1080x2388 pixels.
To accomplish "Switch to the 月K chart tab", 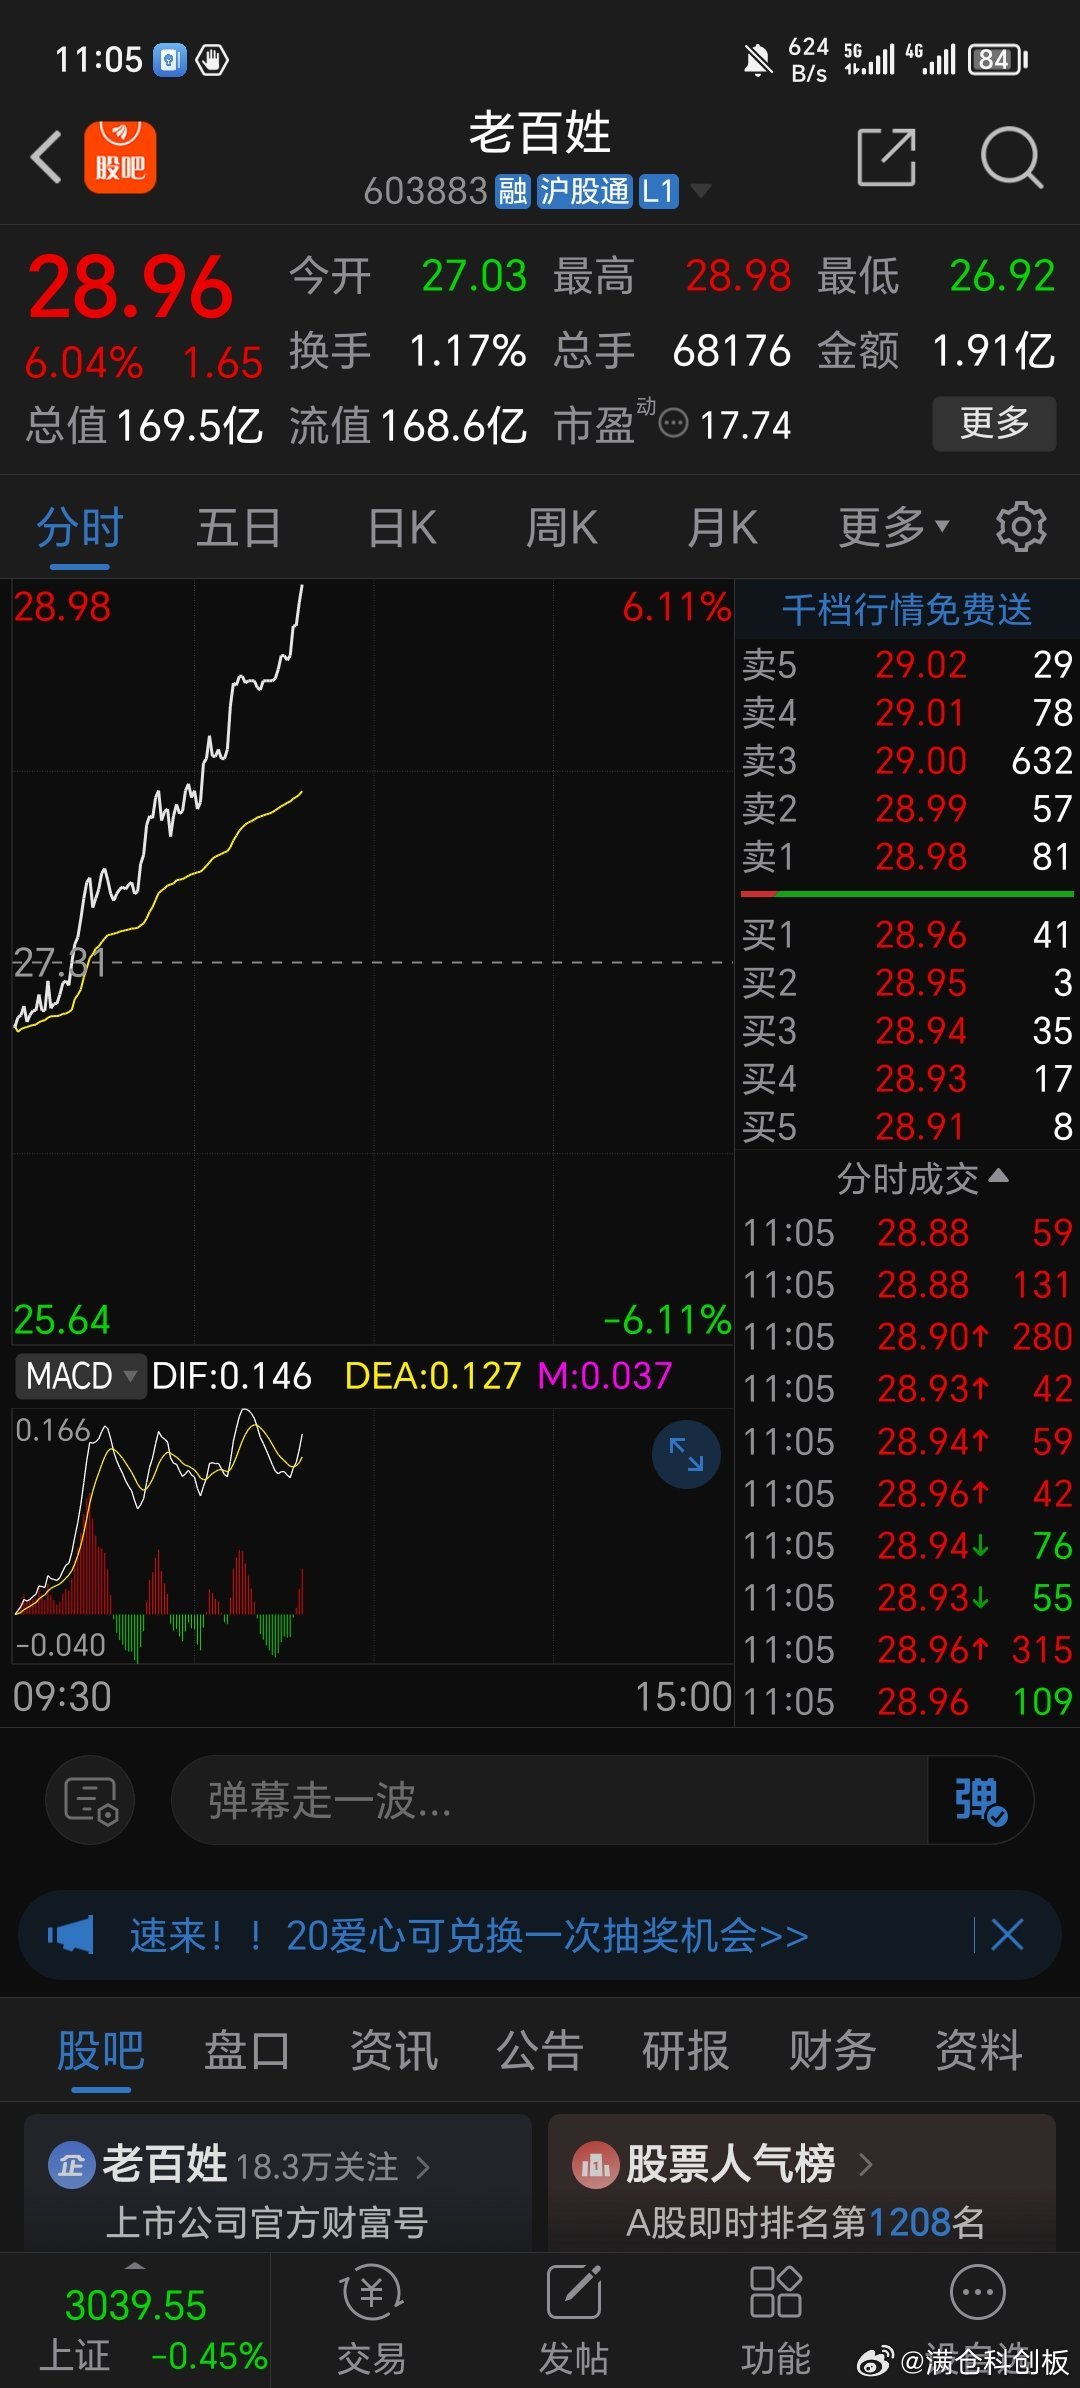I will [722, 527].
